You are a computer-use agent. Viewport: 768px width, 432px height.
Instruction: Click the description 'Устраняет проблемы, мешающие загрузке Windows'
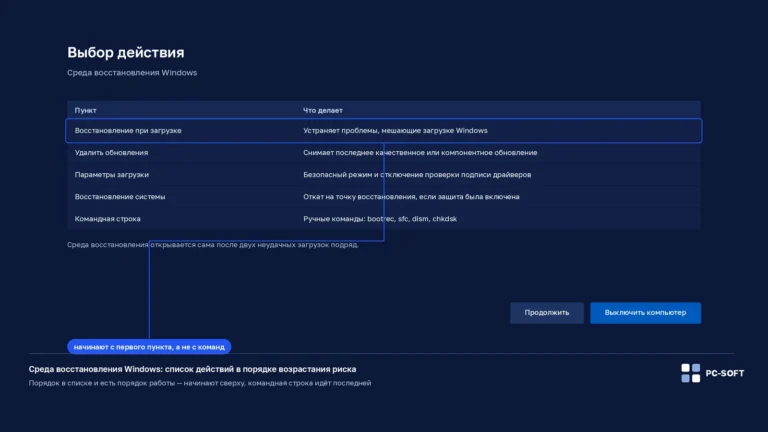pyautogui.click(x=395, y=131)
